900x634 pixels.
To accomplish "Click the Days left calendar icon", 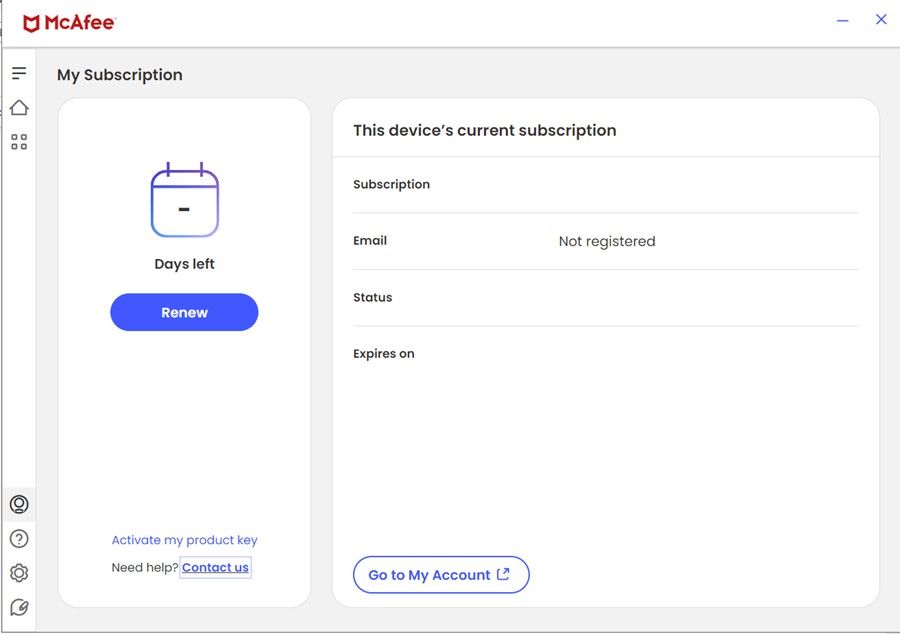I will [x=184, y=201].
